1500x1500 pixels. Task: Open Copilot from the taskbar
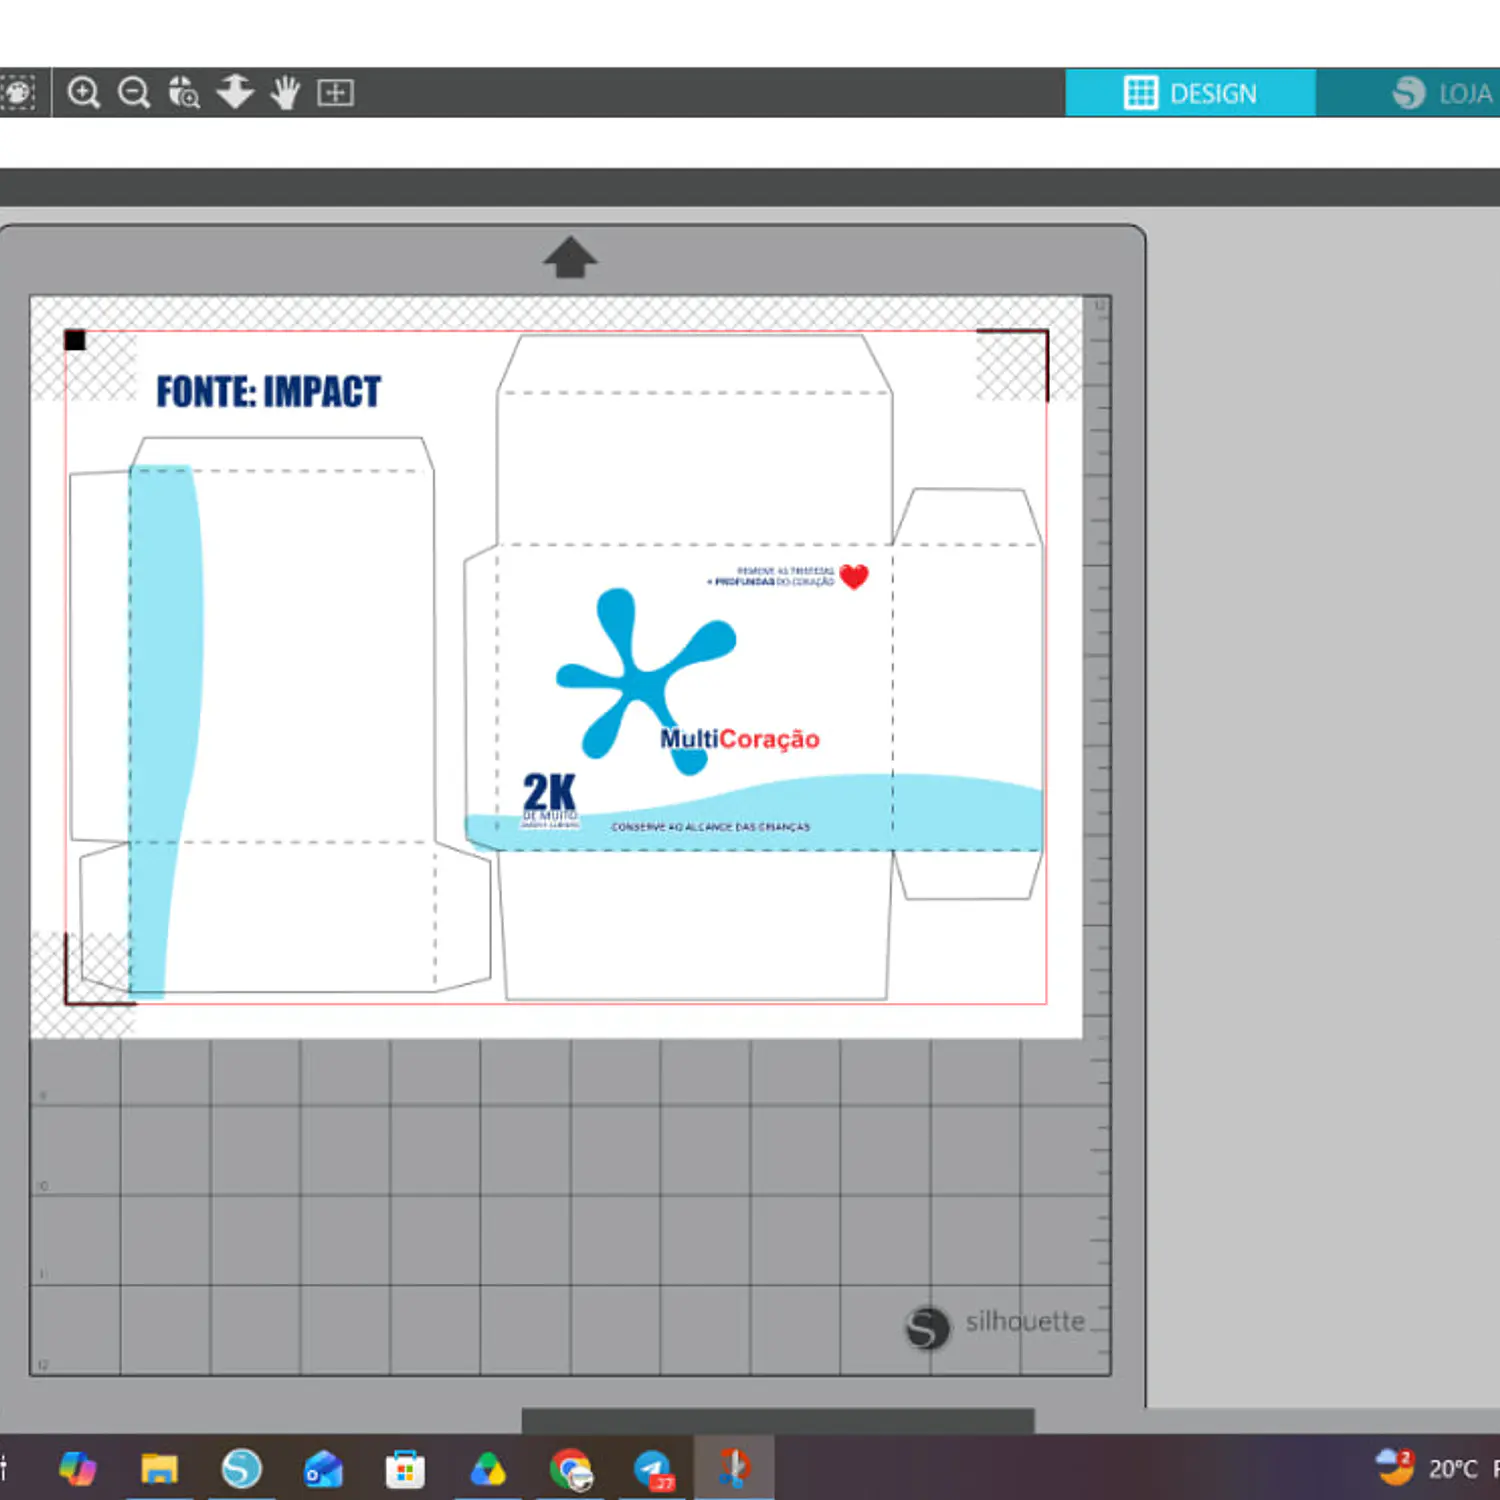click(77, 1468)
